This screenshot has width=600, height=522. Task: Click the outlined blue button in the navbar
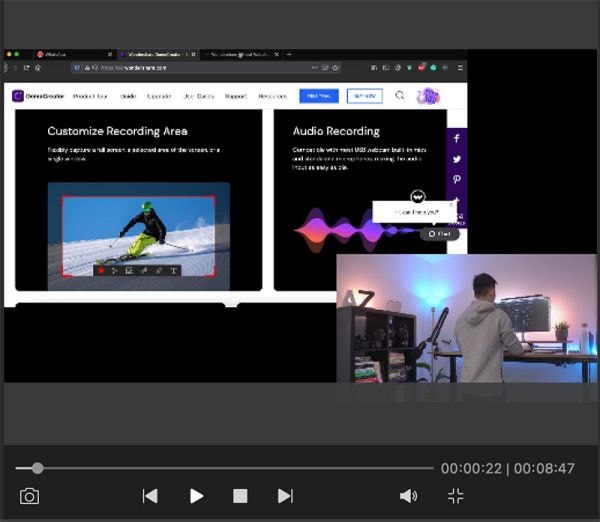365,96
